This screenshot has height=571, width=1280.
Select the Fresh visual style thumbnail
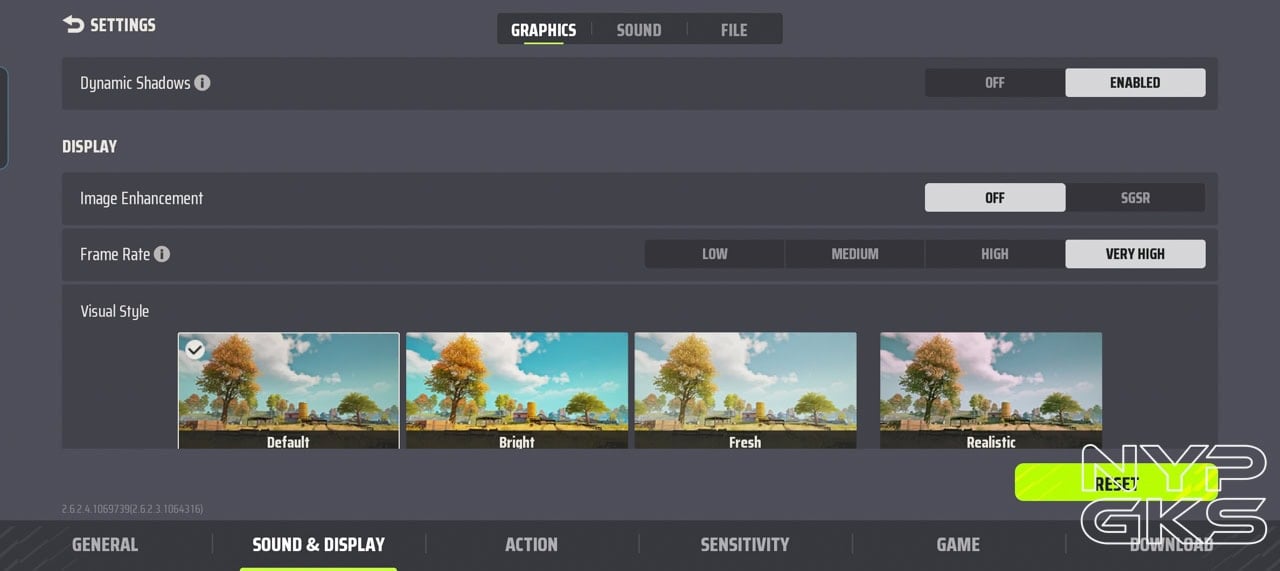coord(745,390)
